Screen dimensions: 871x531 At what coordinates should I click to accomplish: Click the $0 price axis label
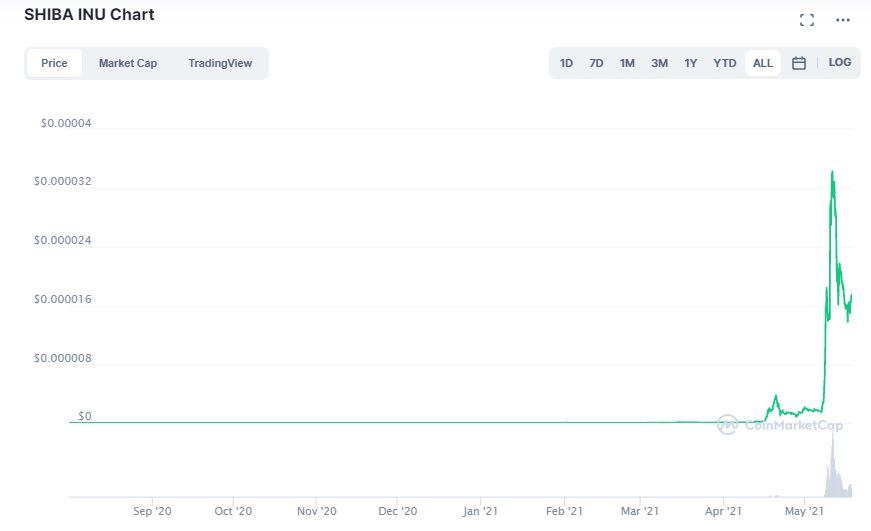tap(84, 416)
